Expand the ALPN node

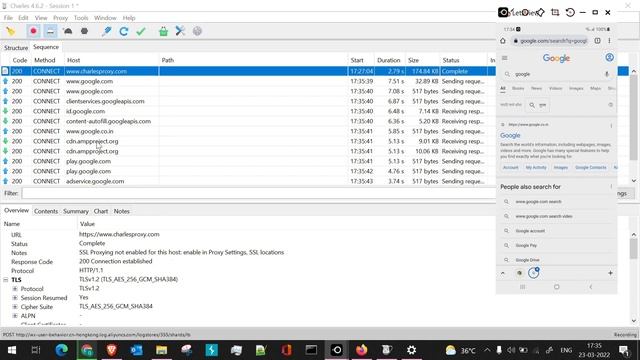click(x=15, y=316)
